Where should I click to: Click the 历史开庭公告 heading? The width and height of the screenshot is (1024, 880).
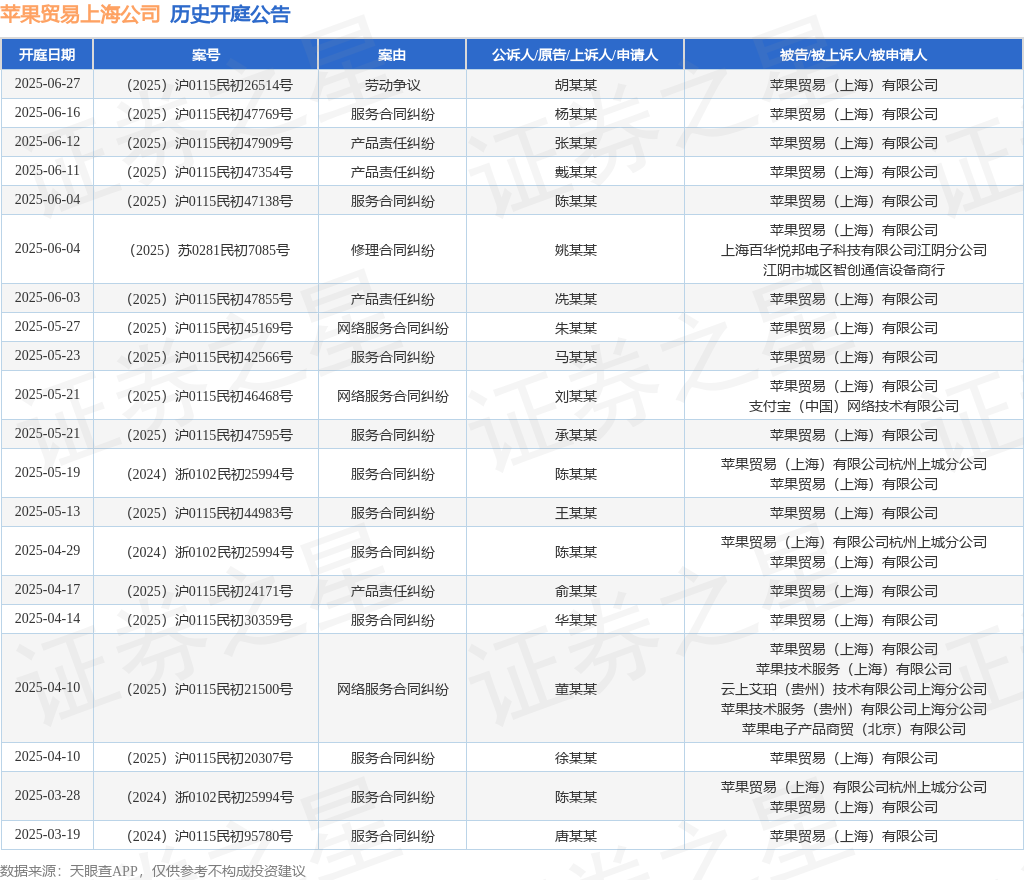(x=230, y=14)
